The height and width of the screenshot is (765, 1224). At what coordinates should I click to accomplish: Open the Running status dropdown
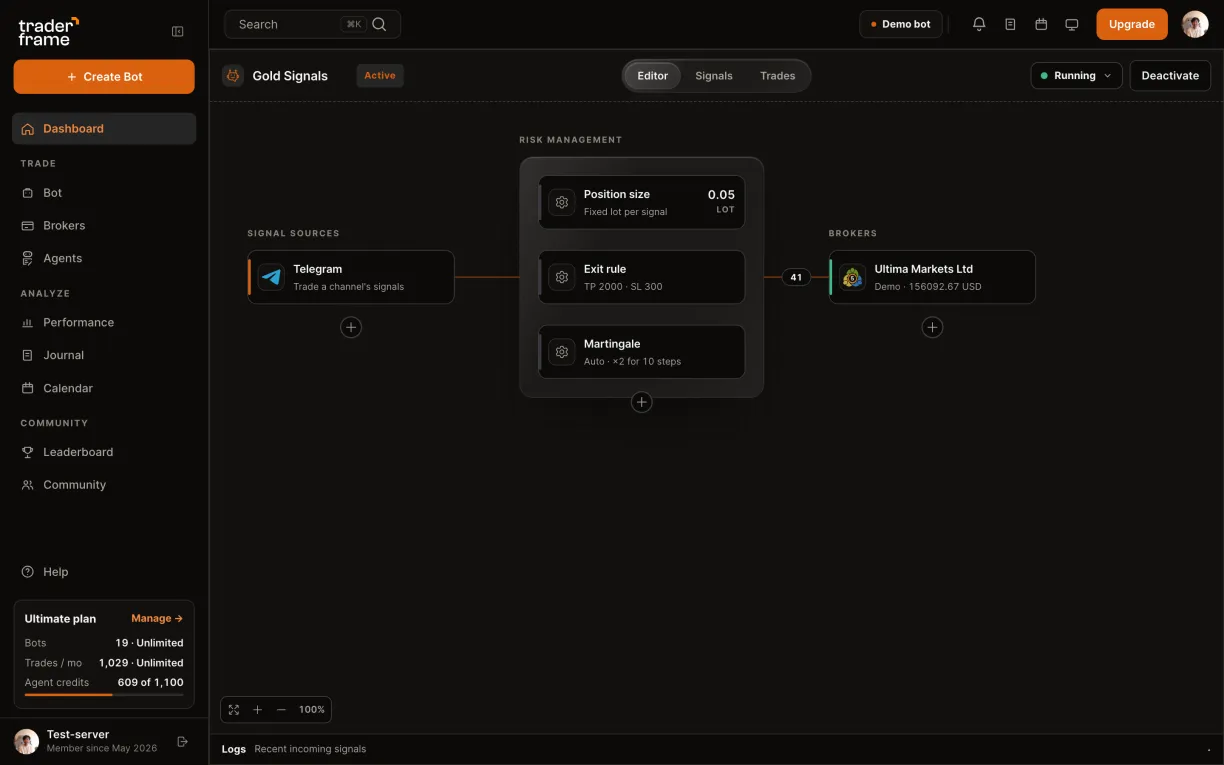[x=1076, y=75]
